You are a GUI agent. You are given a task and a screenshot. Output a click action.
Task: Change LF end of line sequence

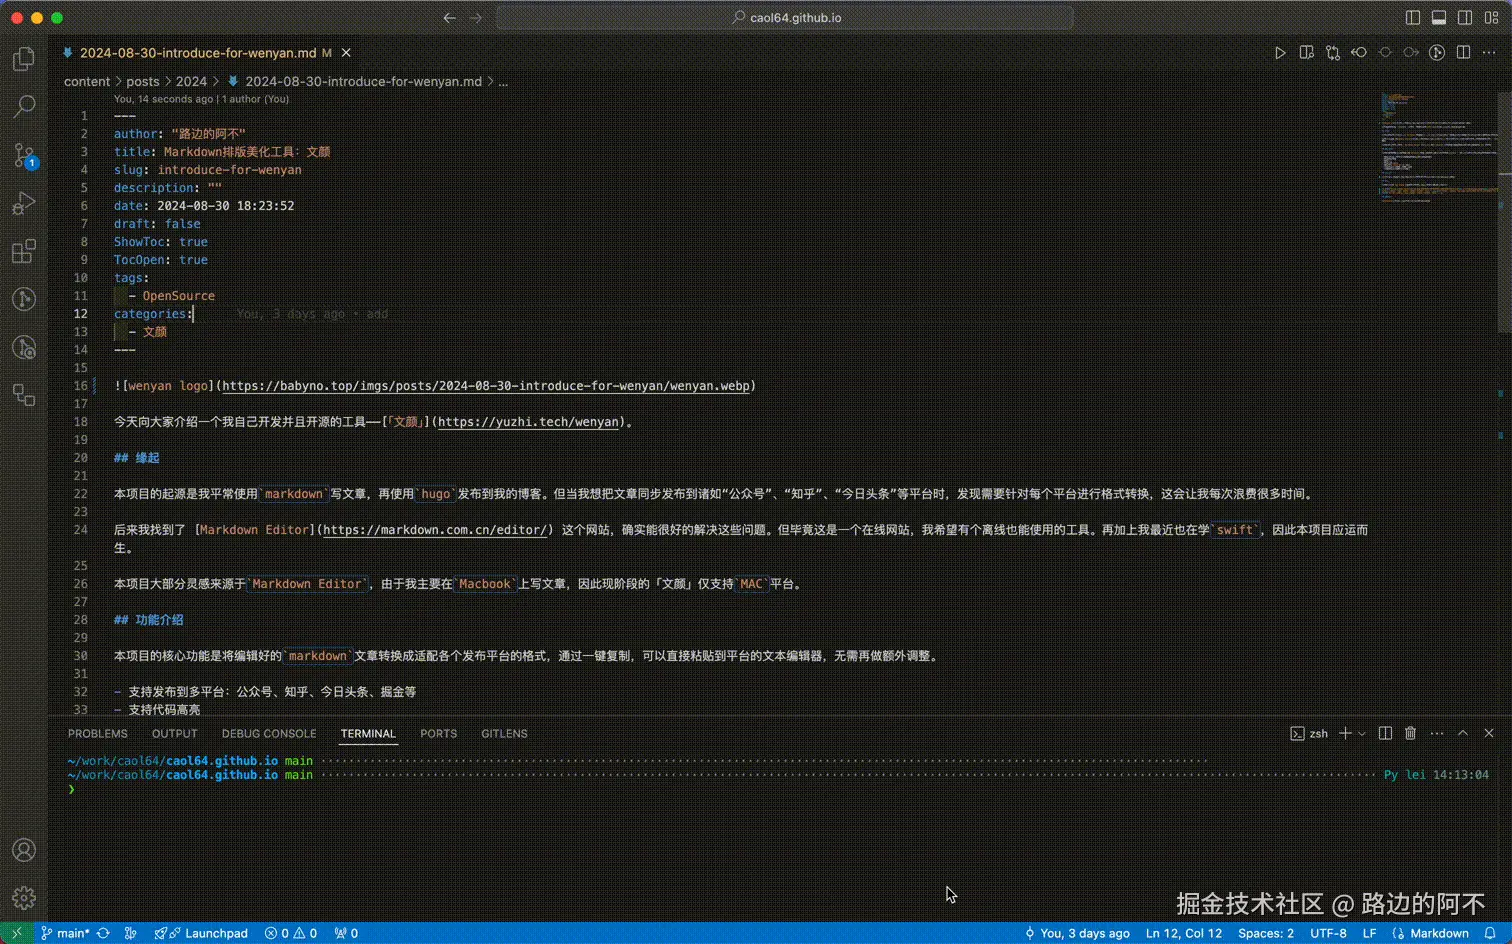pos(1369,933)
